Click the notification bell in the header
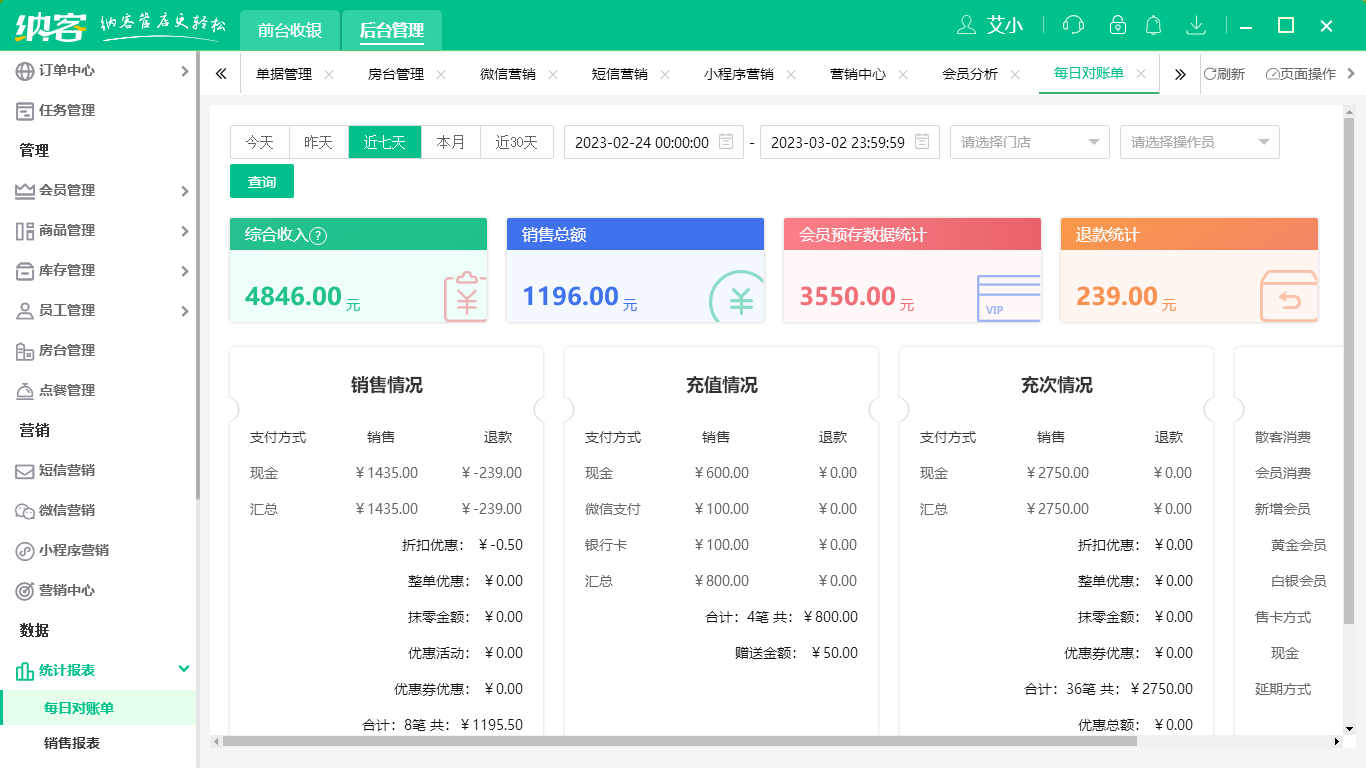1366x768 pixels. pos(1153,25)
